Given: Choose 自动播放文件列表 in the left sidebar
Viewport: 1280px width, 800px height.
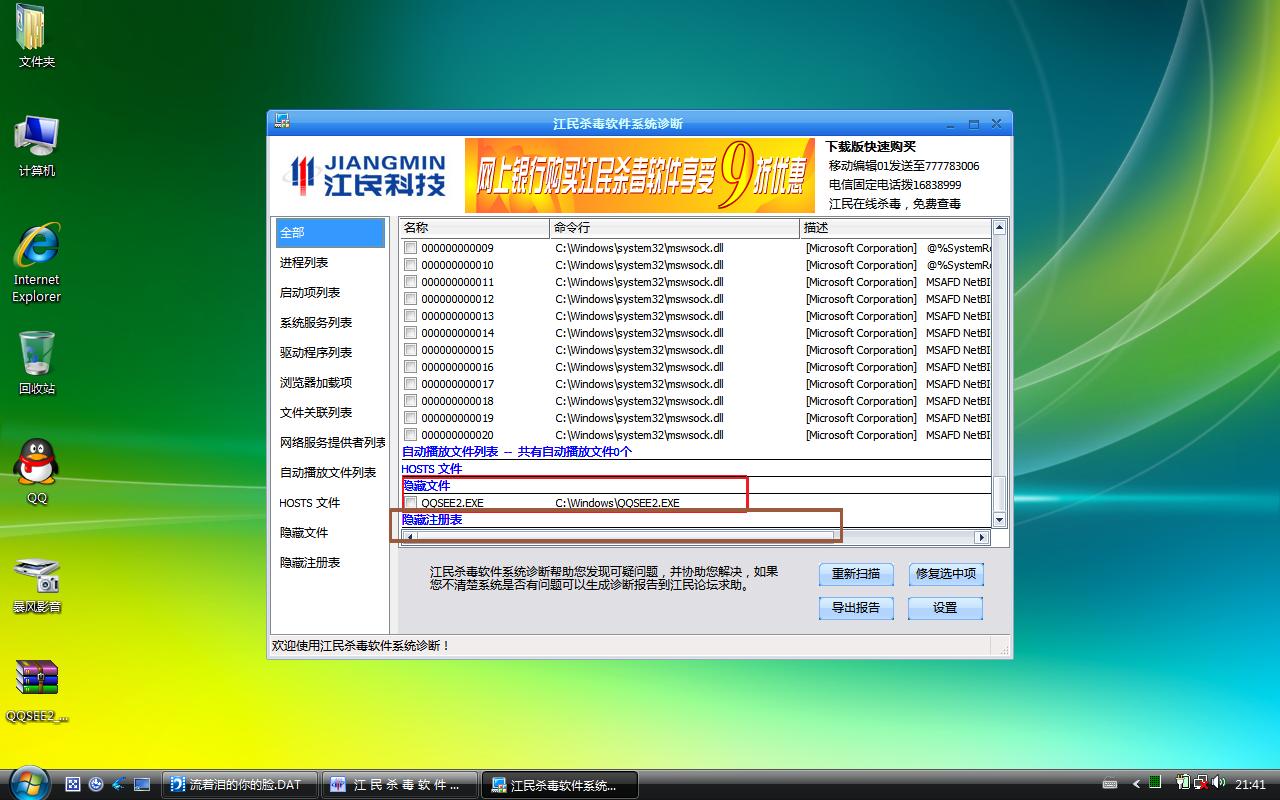Looking at the screenshot, I should (x=330, y=472).
